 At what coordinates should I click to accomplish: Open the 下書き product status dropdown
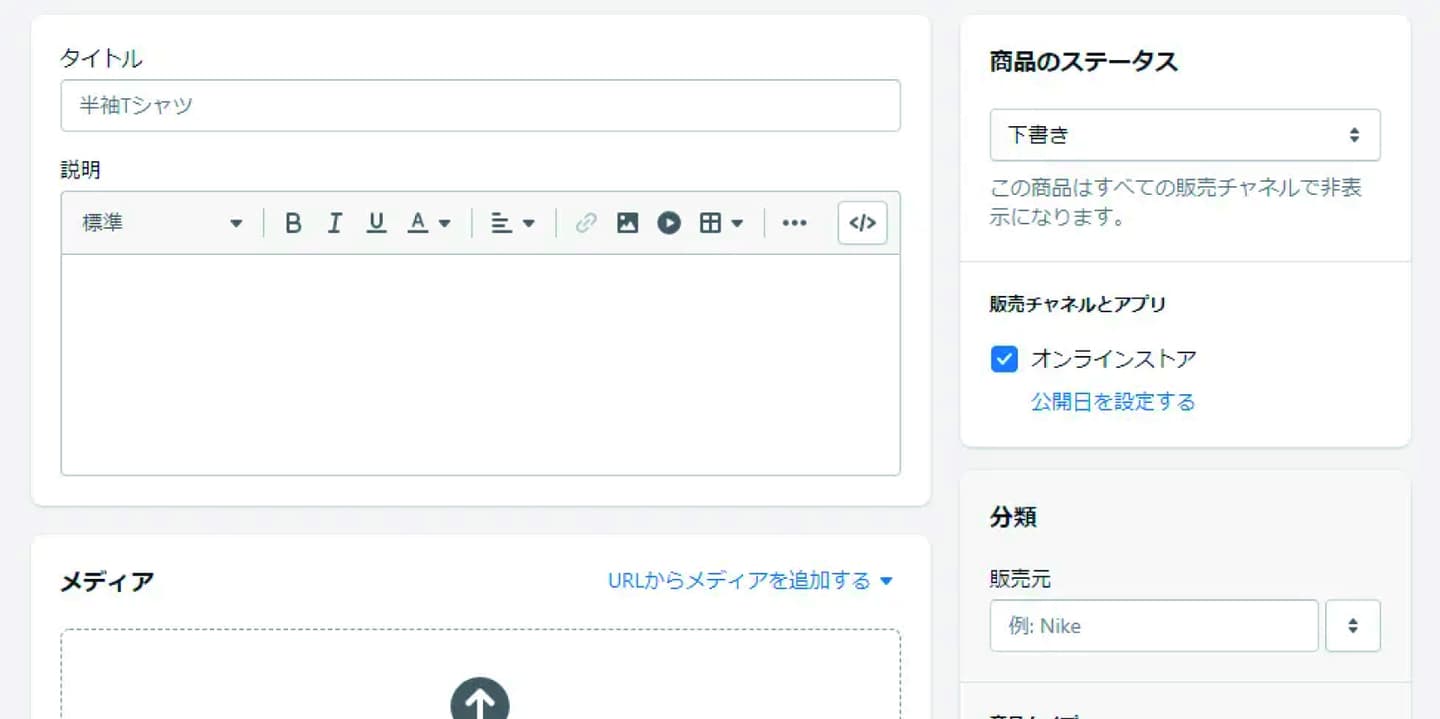[x=1184, y=135]
